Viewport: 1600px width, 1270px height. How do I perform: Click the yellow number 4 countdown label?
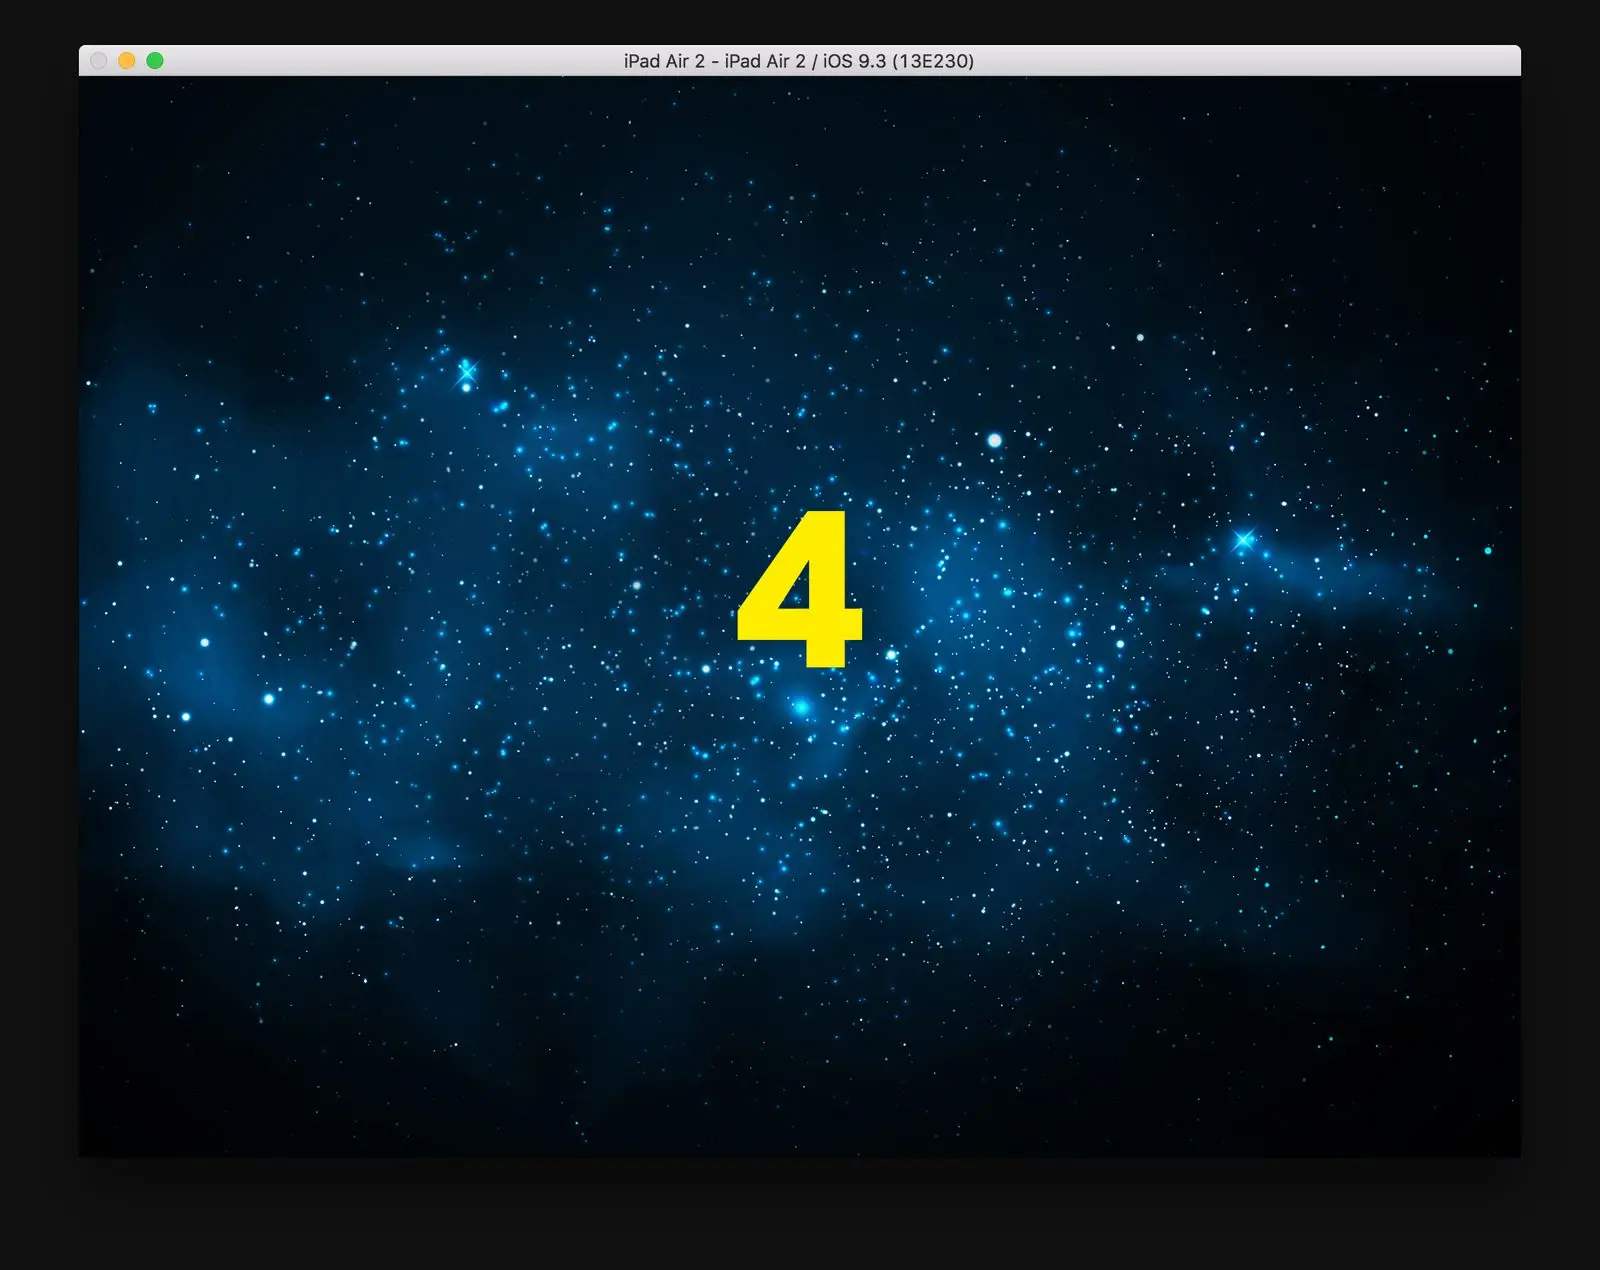pos(799,588)
